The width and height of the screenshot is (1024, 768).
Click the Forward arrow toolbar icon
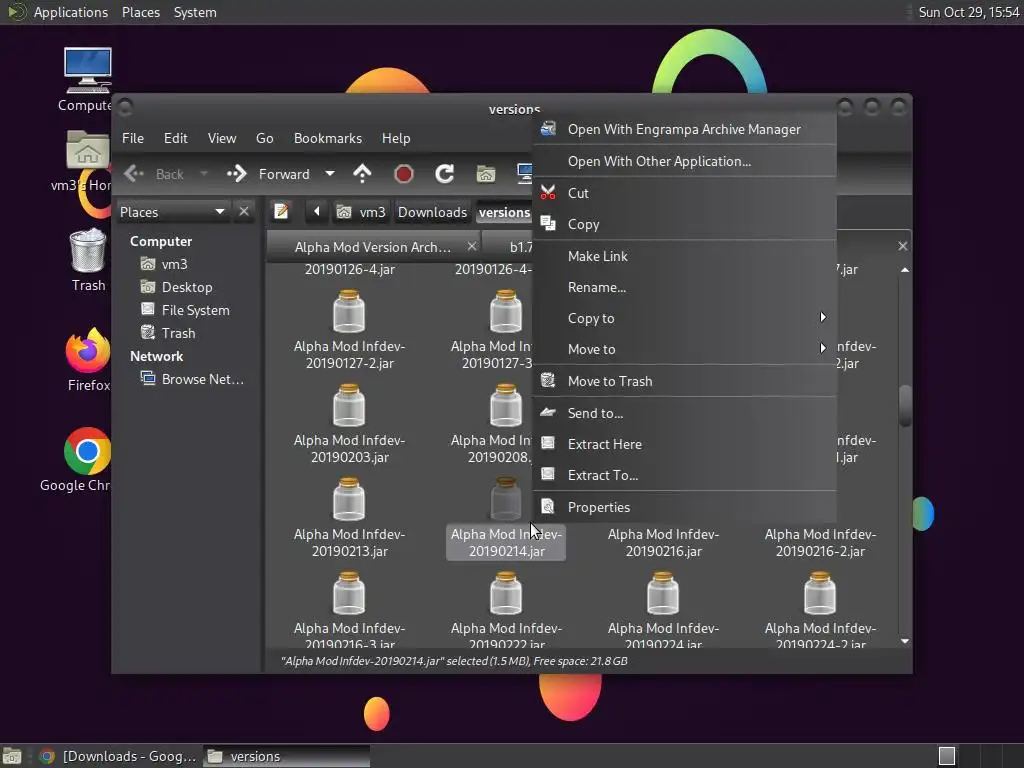click(236, 174)
